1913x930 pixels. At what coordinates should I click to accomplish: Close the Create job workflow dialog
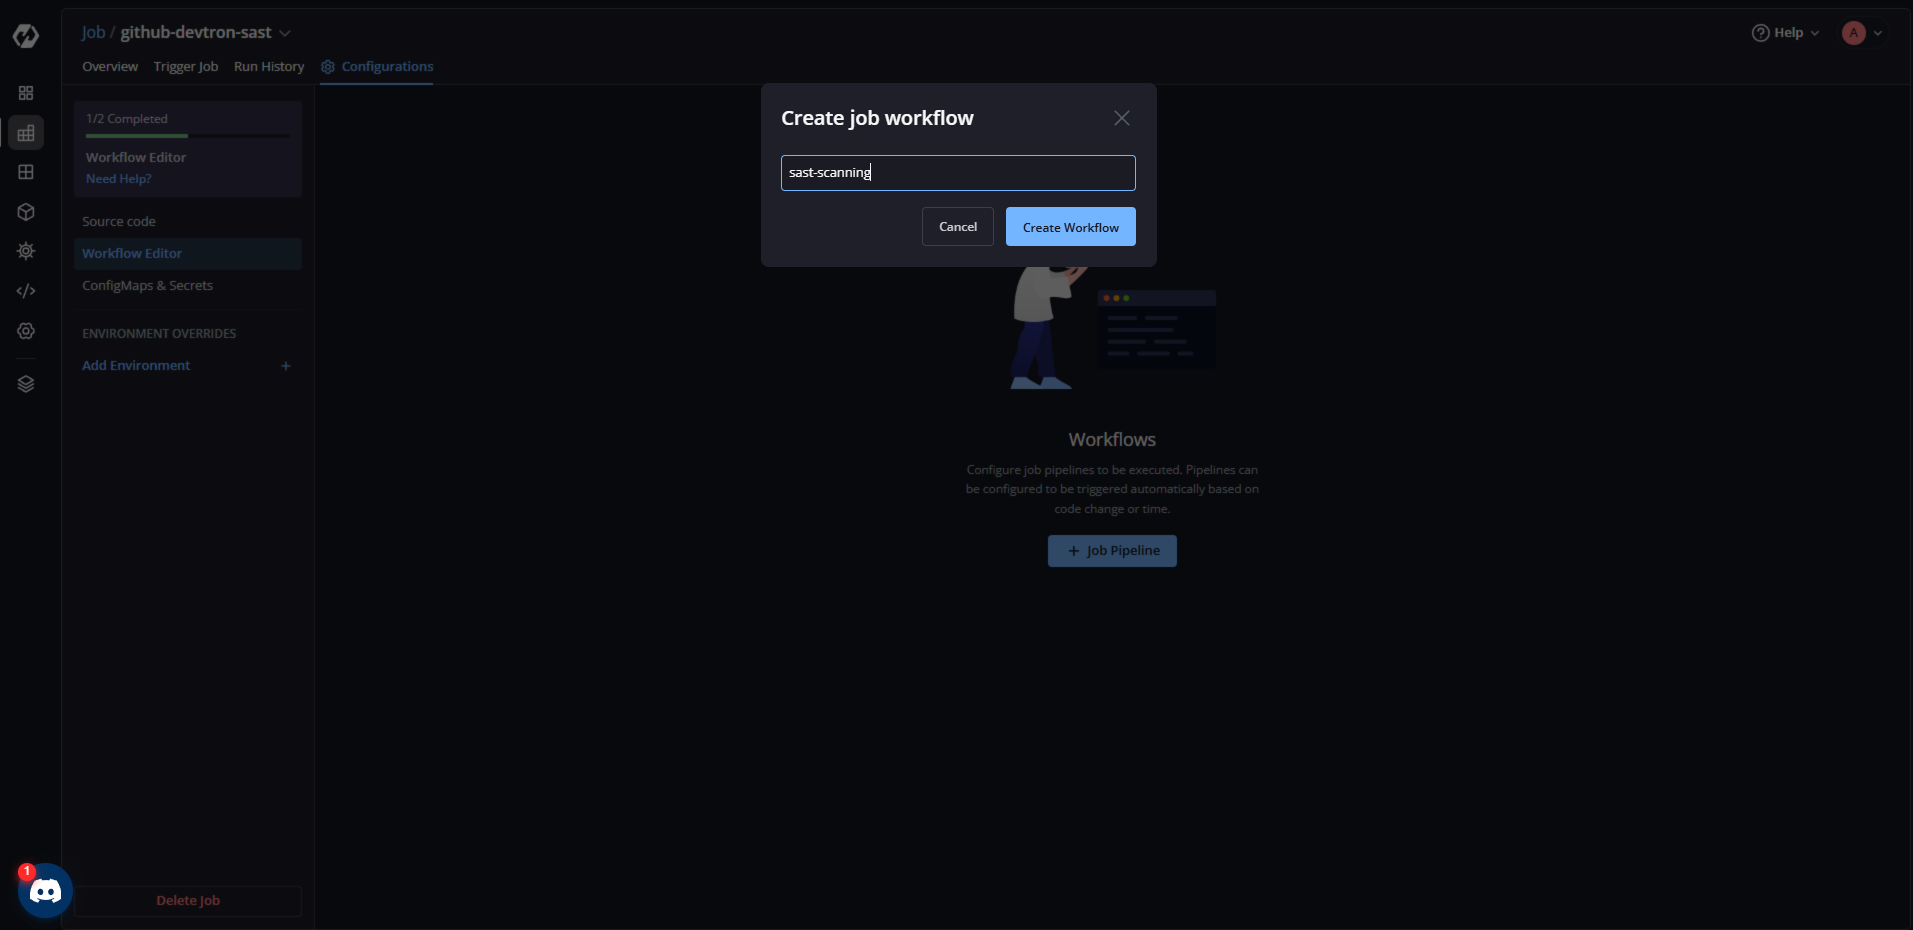click(1121, 118)
